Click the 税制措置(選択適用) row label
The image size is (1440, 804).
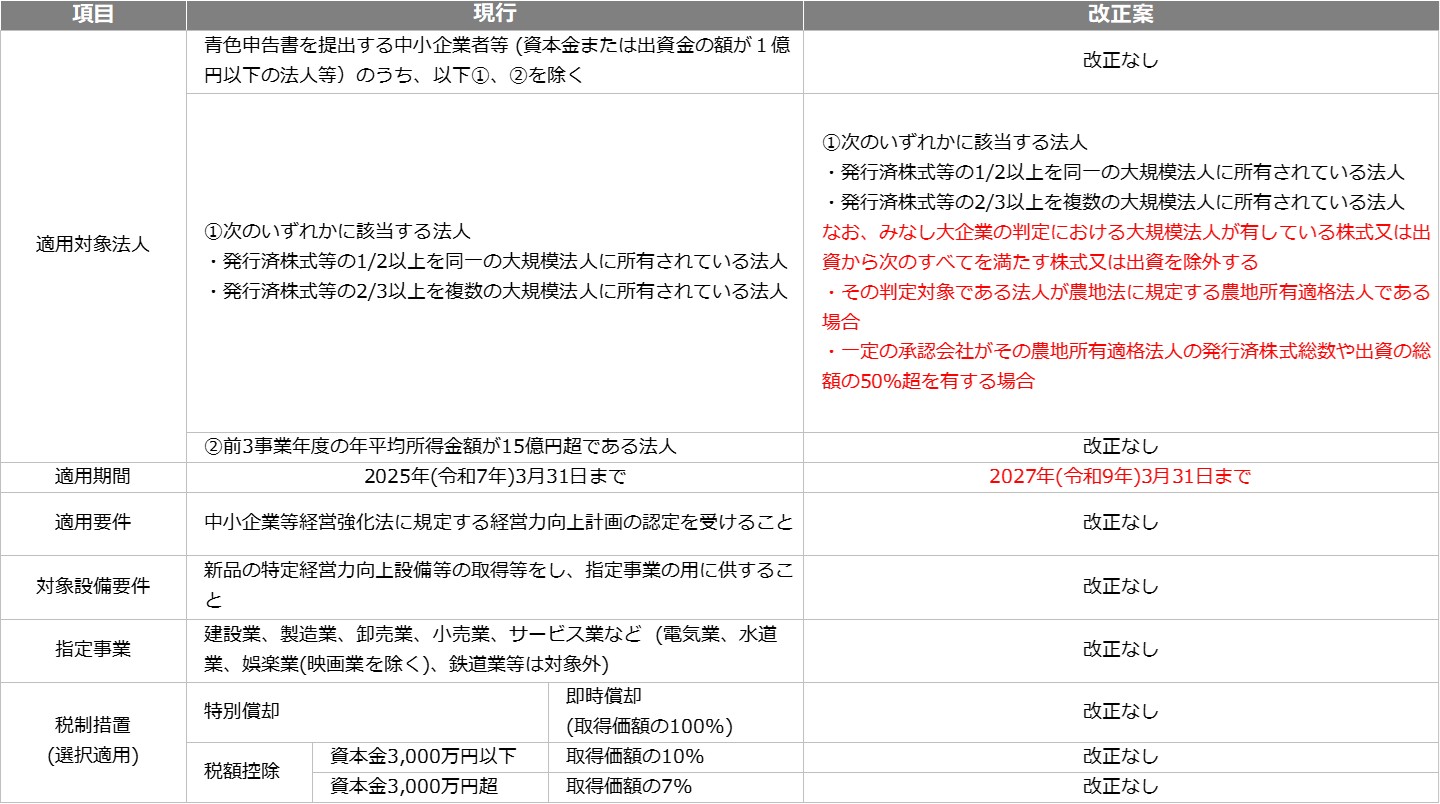coord(92,732)
